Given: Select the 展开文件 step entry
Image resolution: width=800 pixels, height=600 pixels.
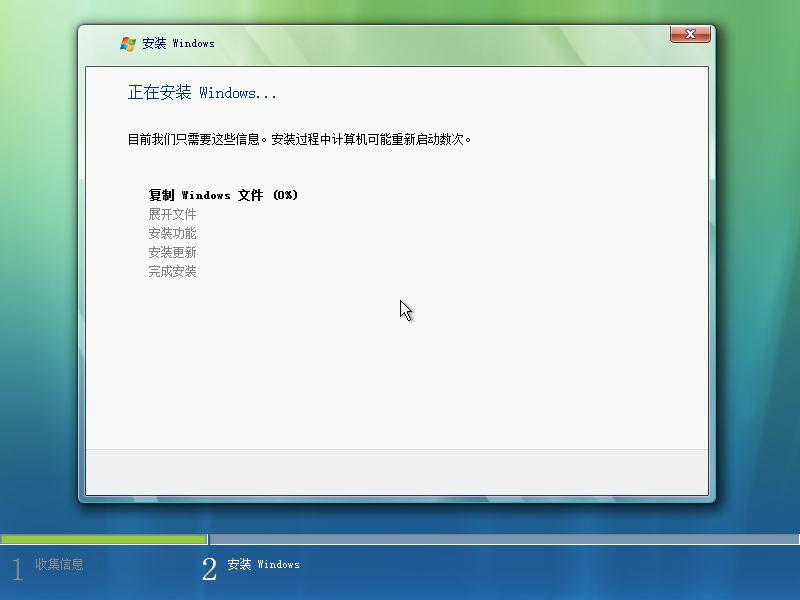Looking at the screenshot, I should point(171,214).
